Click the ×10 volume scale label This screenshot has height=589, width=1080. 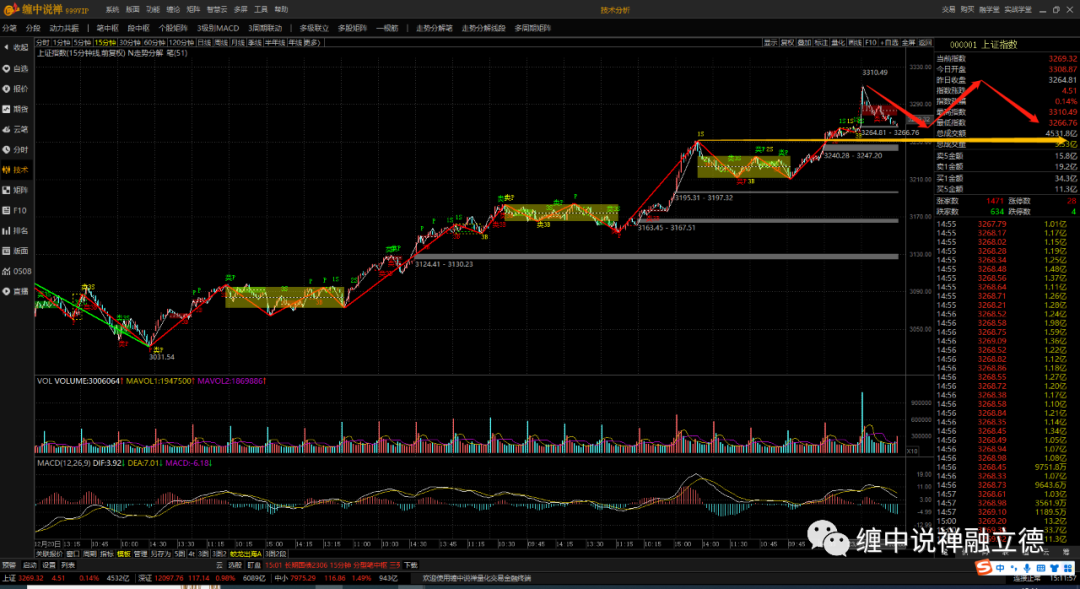tap(911, 451)
